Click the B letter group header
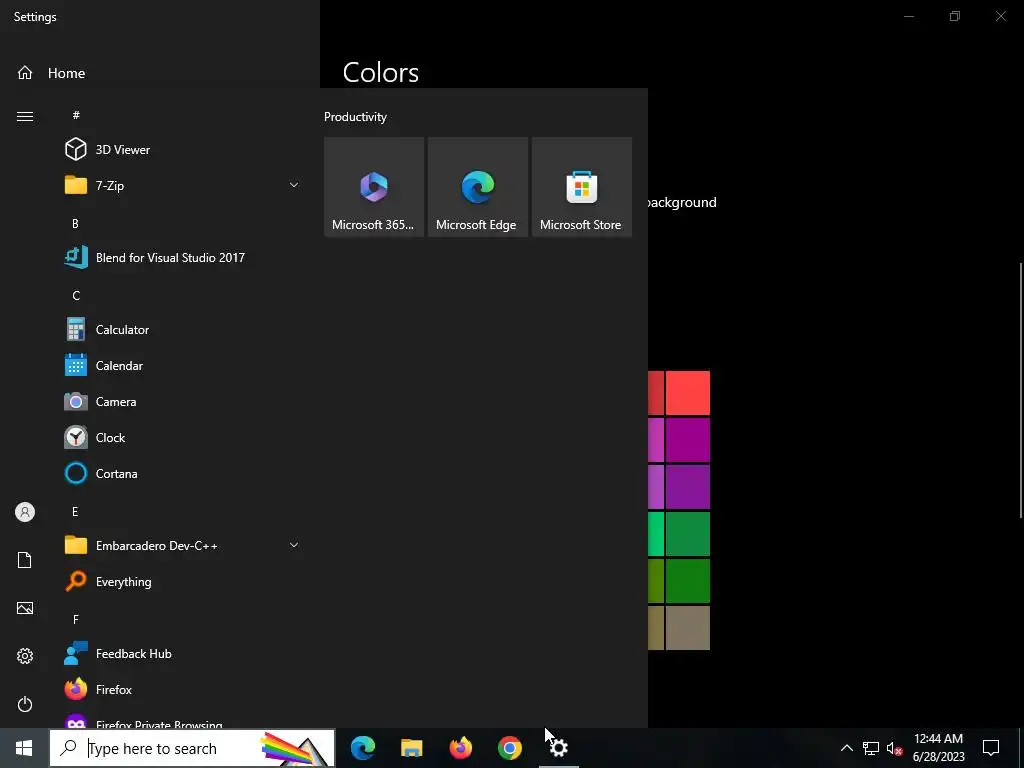Screen dimensions: 1024x768 pyautogui.click(x=75, y=223)
